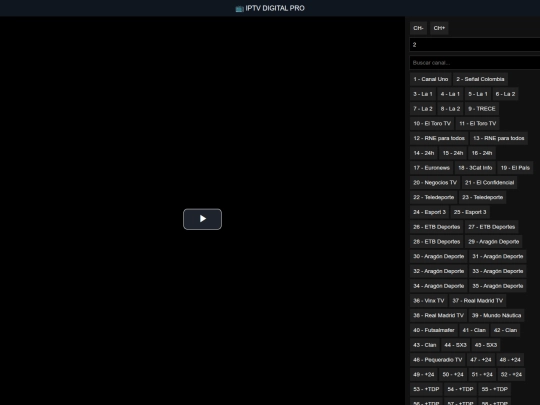Play channel 34 - Aragón Deporte

click(438, 287)
